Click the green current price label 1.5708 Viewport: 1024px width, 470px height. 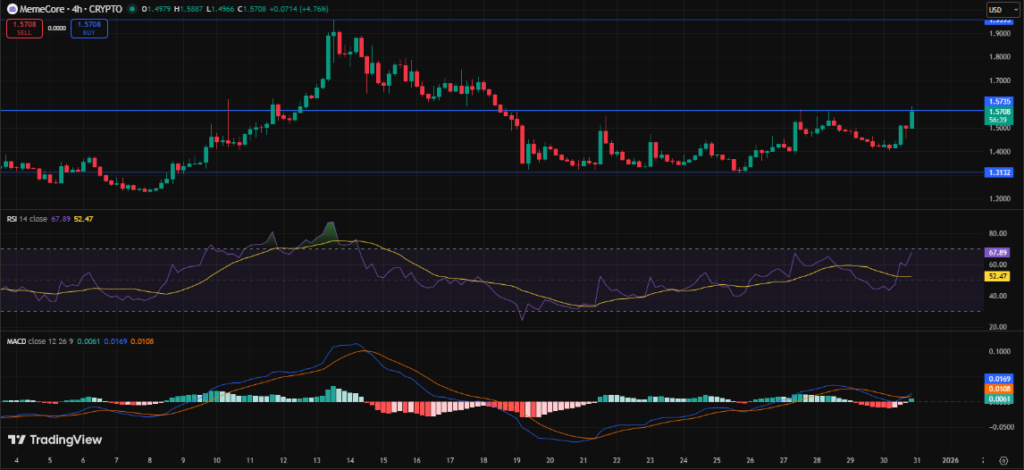[999, 112]
